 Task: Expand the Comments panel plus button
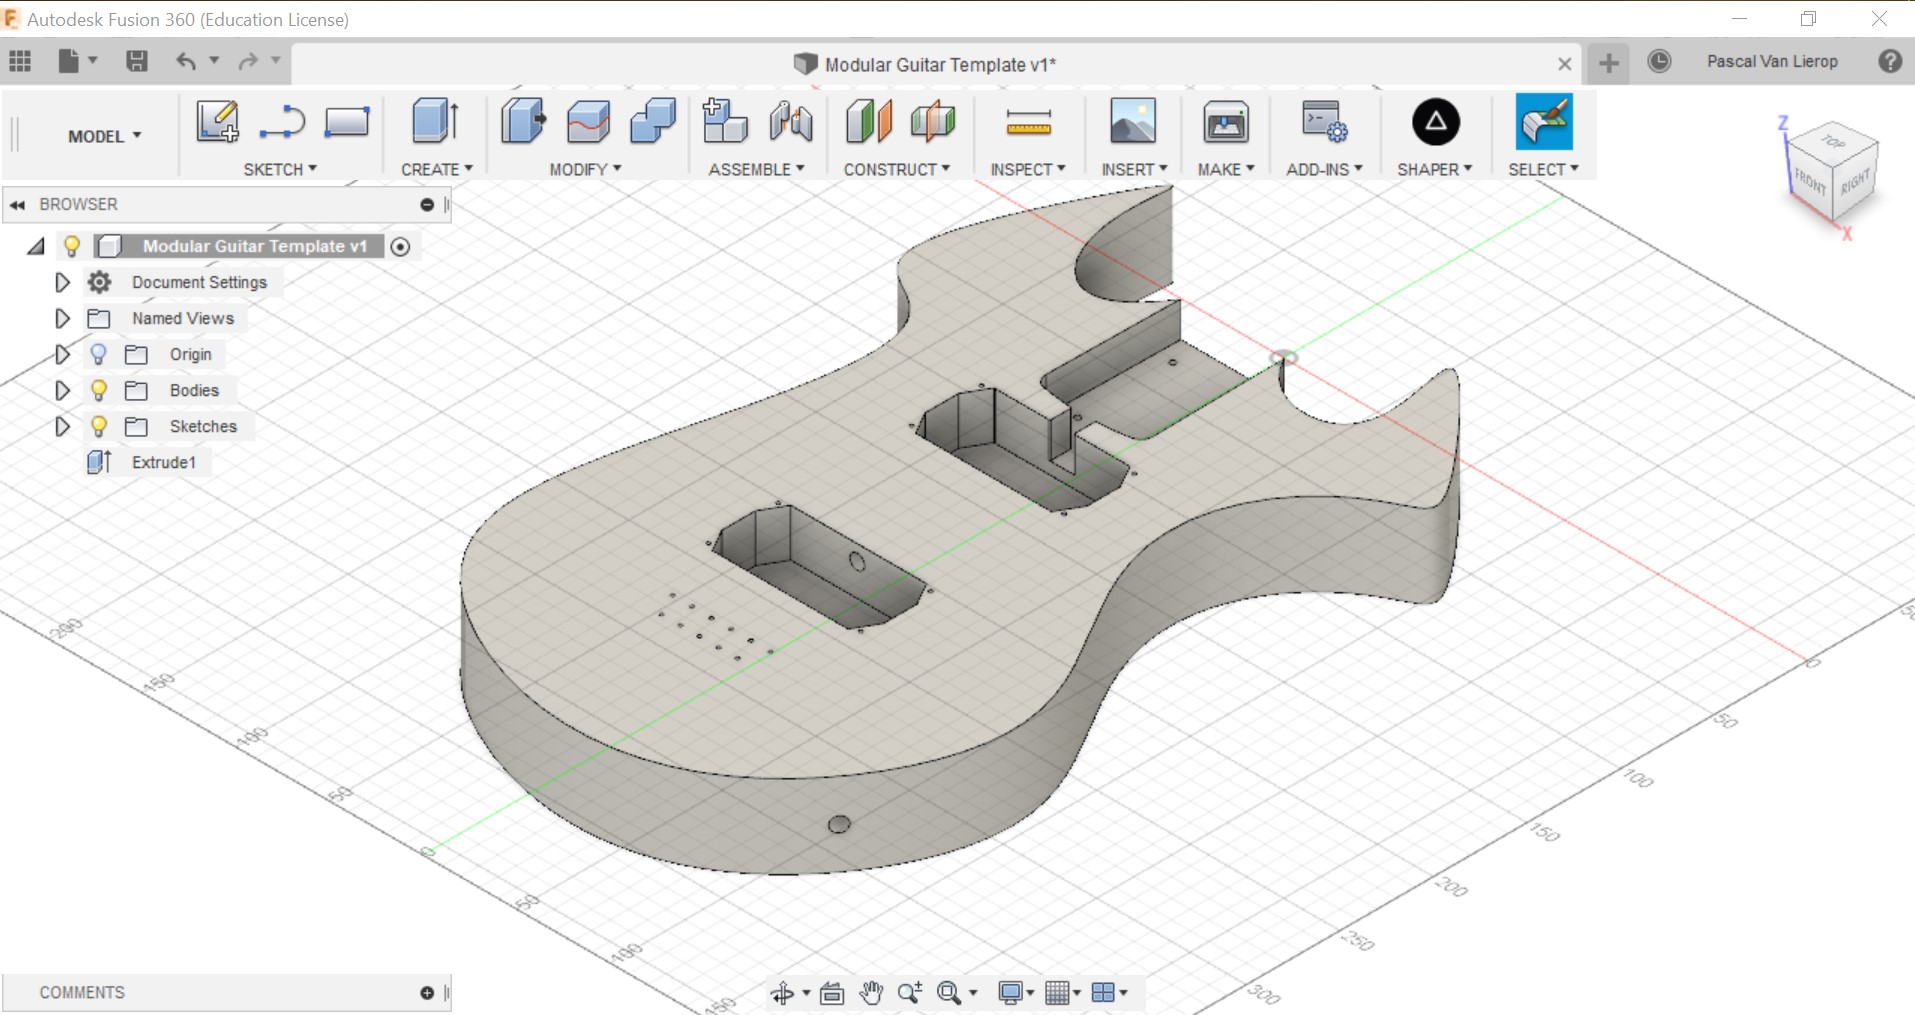[427, 992]
